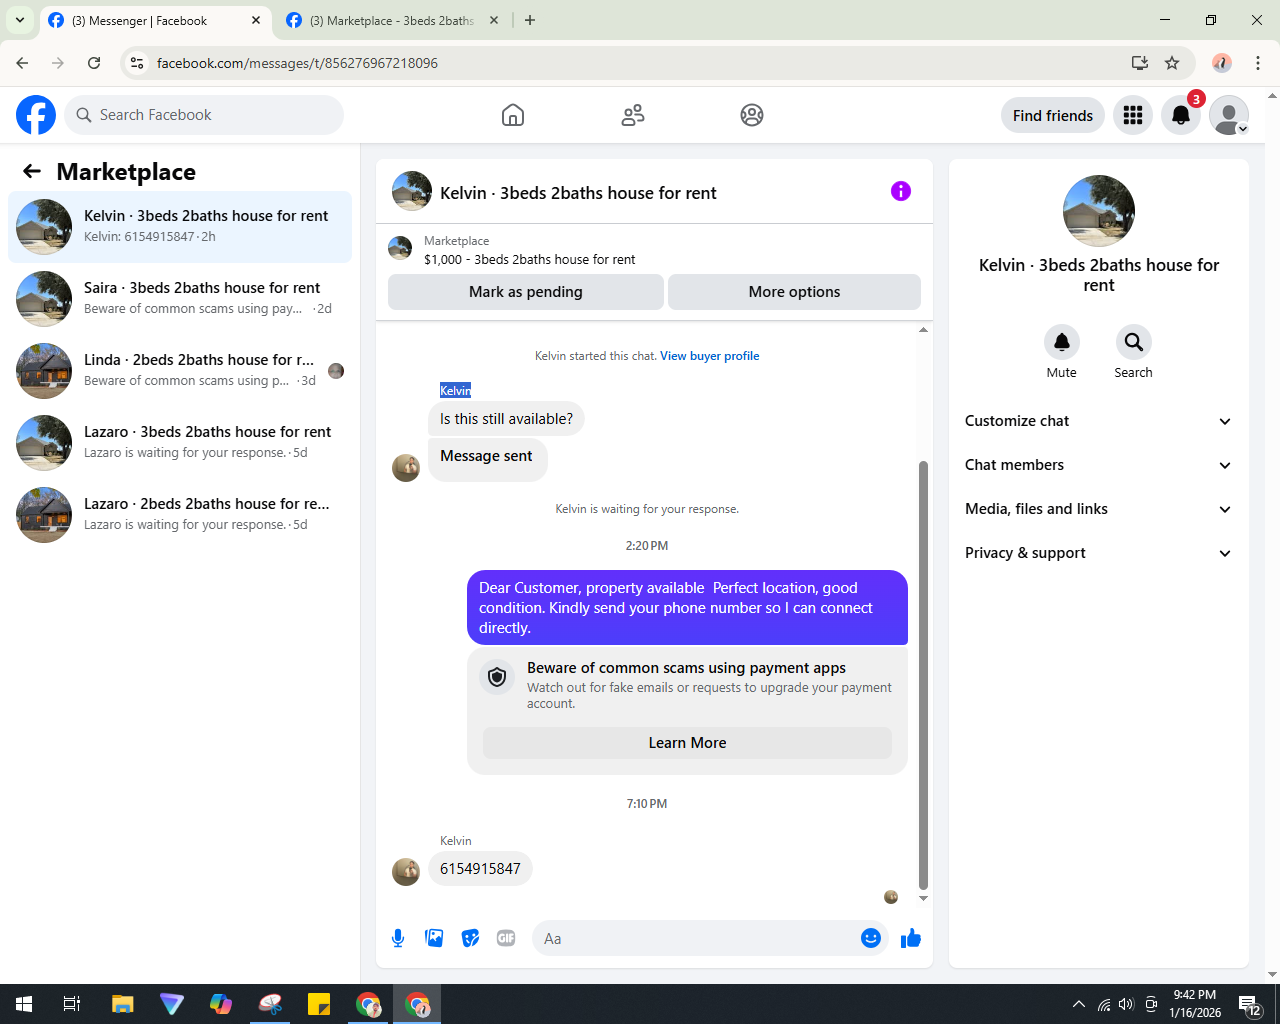Open Windows notification center icon
1280x1024 pixels.
(x=1250, y=1004)
